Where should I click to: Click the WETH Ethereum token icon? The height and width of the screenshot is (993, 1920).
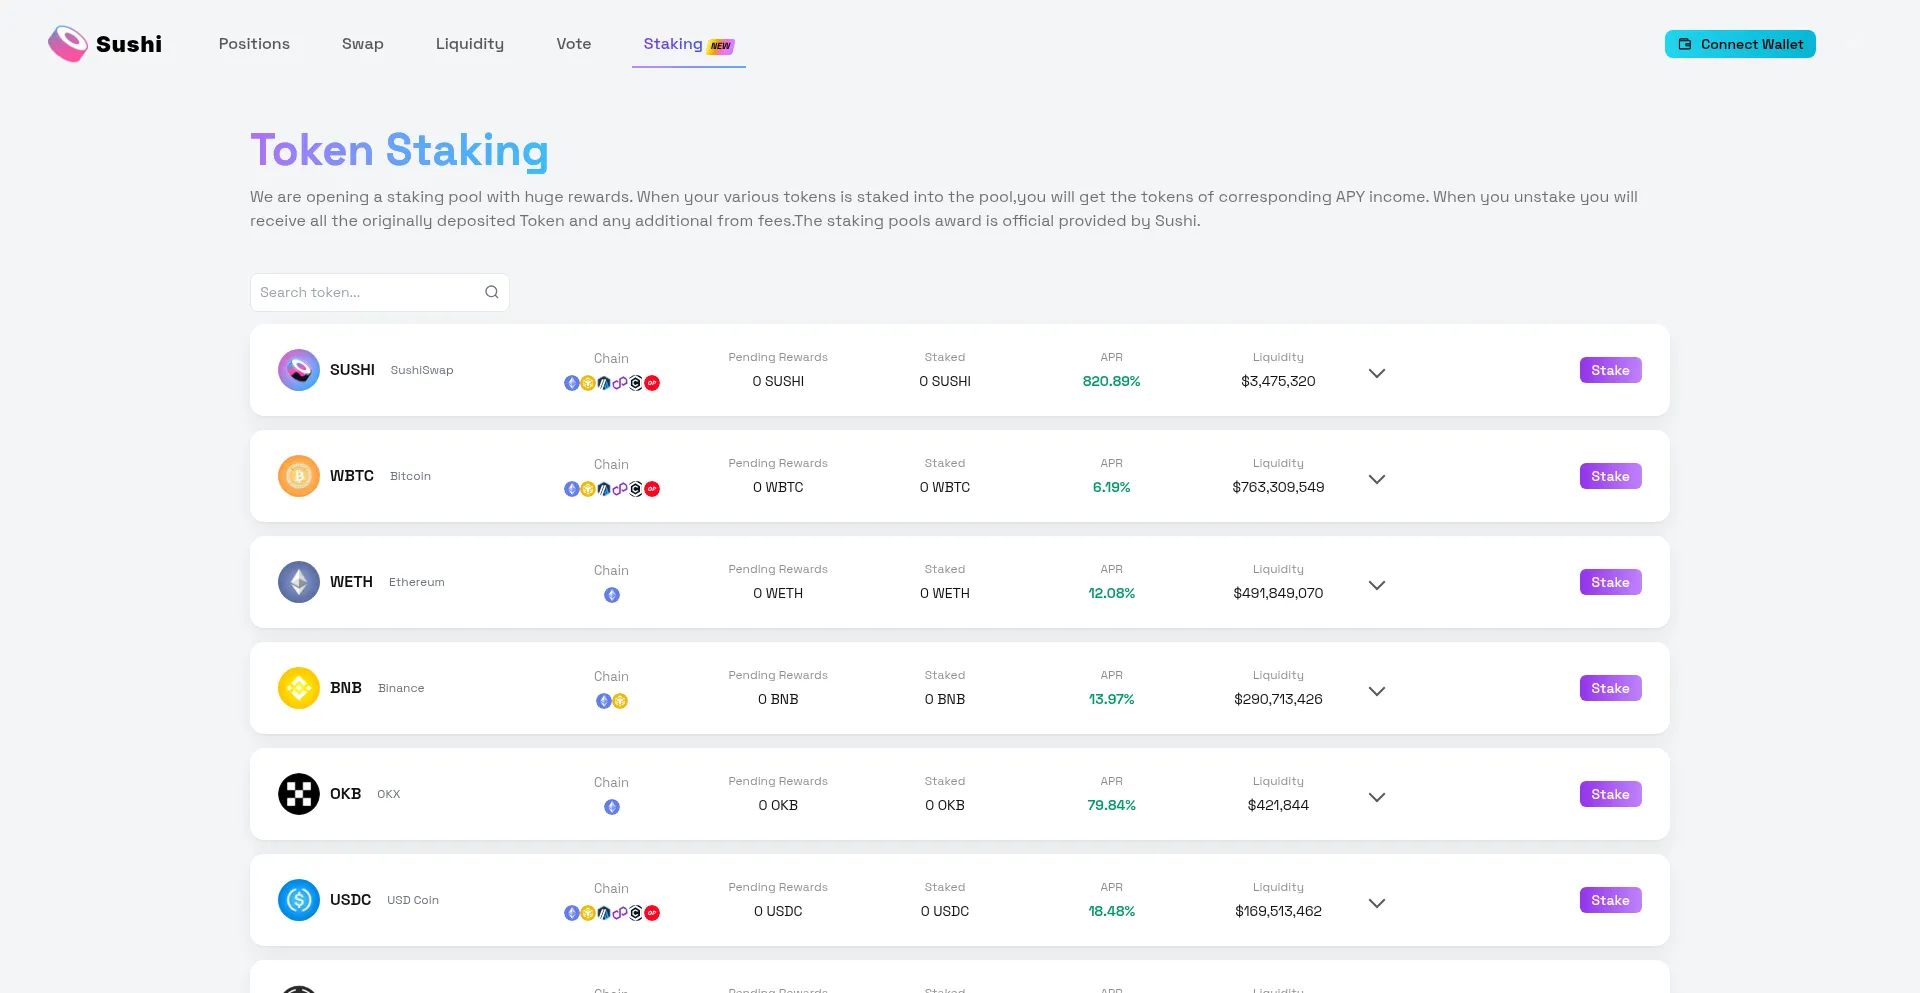click(x=299, y=582)
